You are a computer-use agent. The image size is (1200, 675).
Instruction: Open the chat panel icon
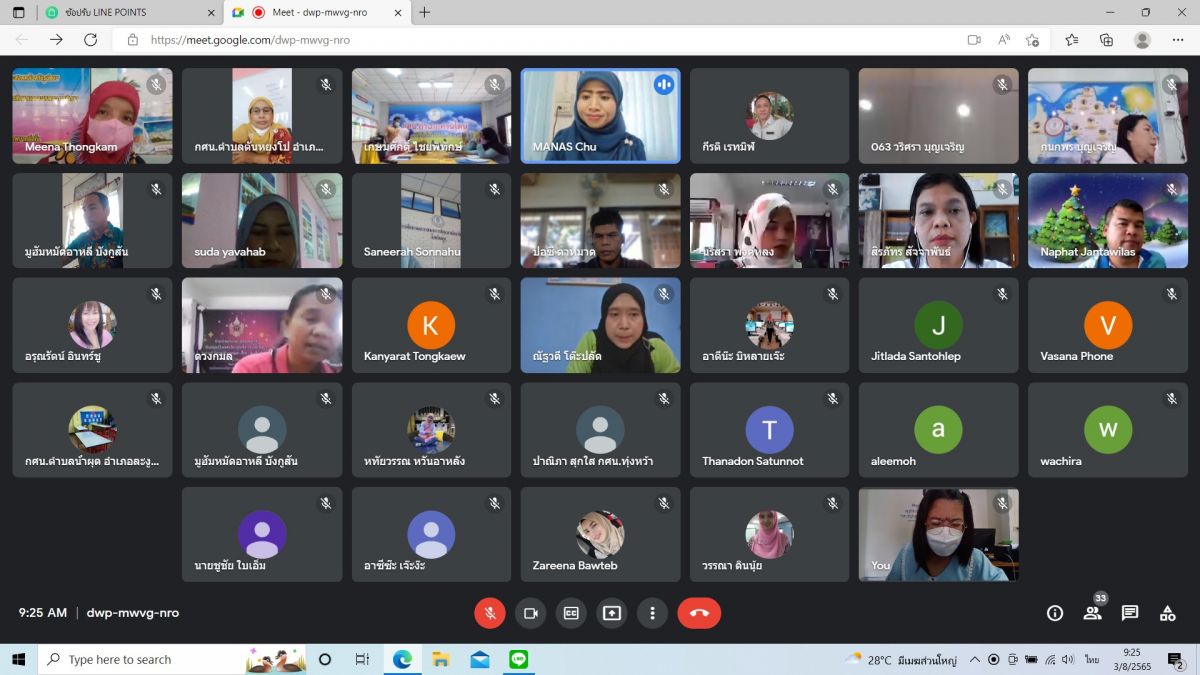(1130, 613)
